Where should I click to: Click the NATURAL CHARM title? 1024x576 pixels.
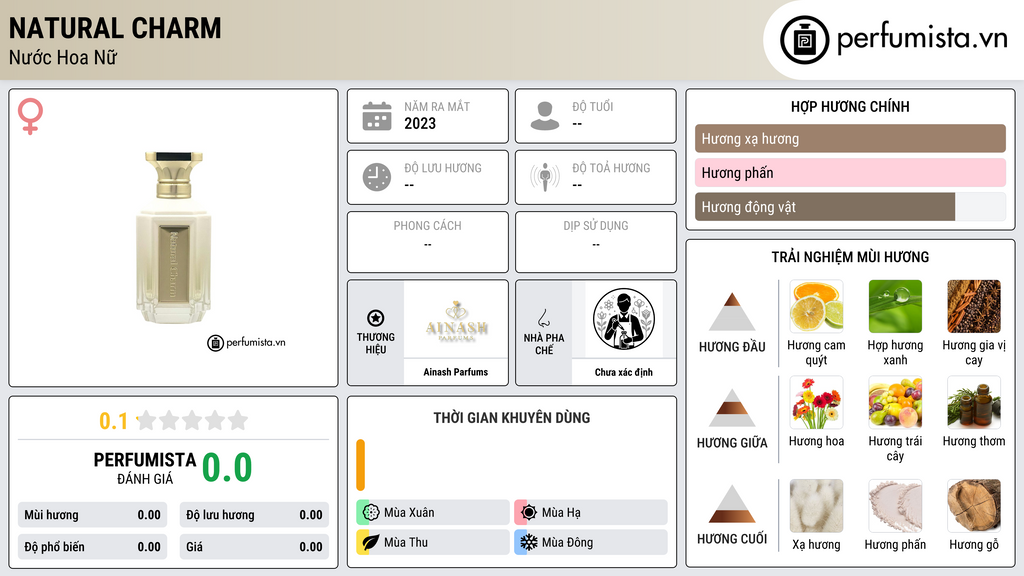click(x=115, y=28)
